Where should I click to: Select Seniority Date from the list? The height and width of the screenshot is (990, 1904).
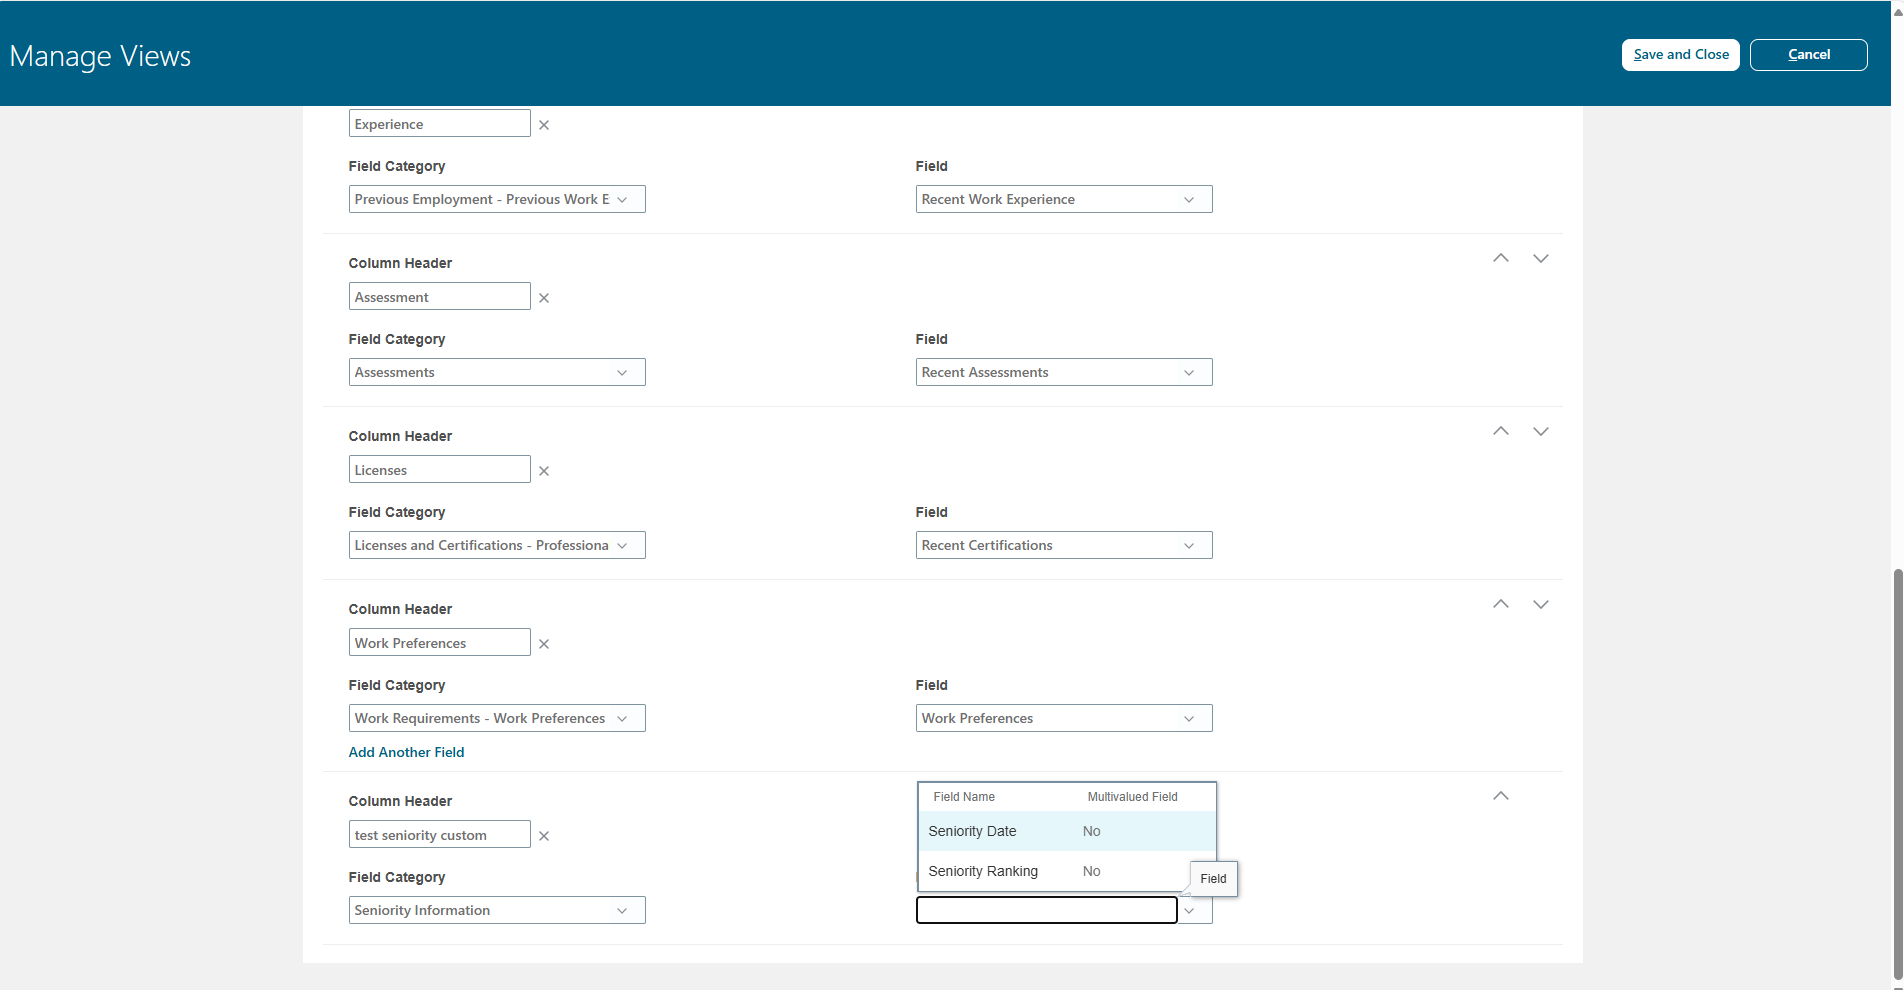point(1067,831)
